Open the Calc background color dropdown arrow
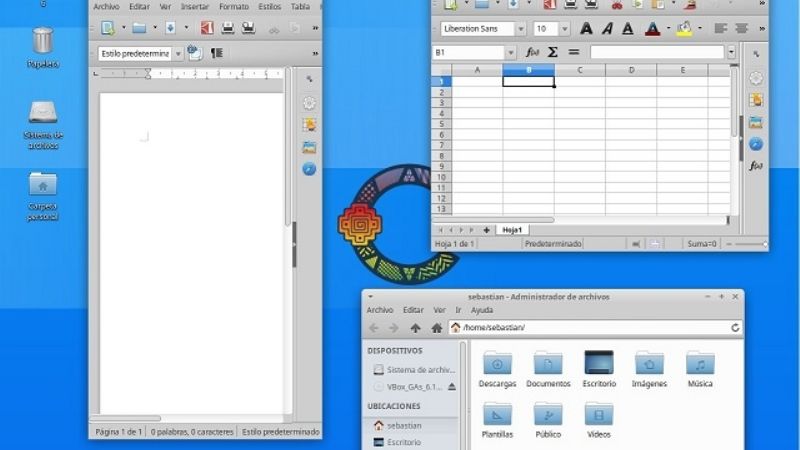This screenshot has height=450, width=800. (699, 29)
